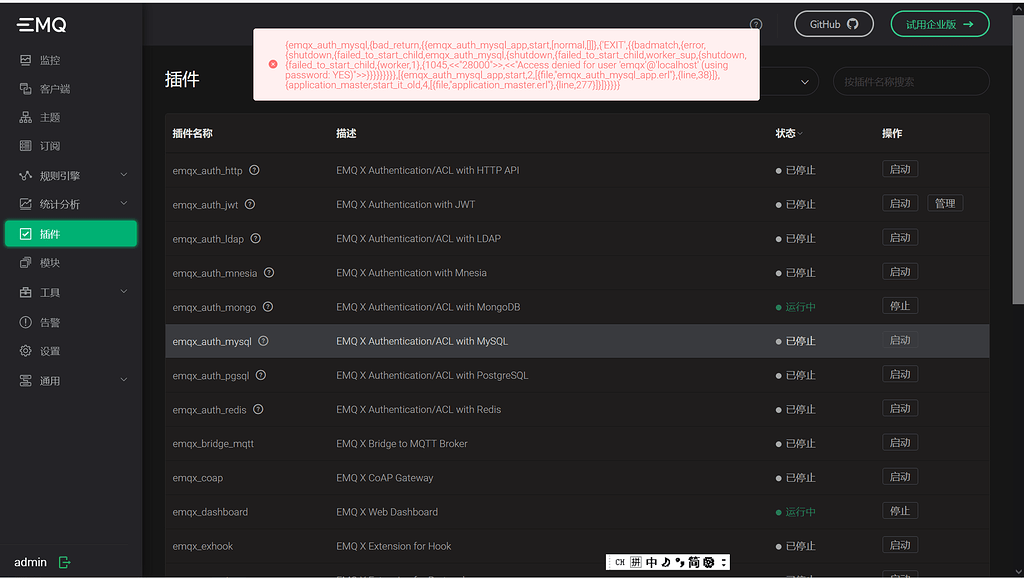Open the 监控 menu item
The image size is (1024, 578).
[50, 60]
